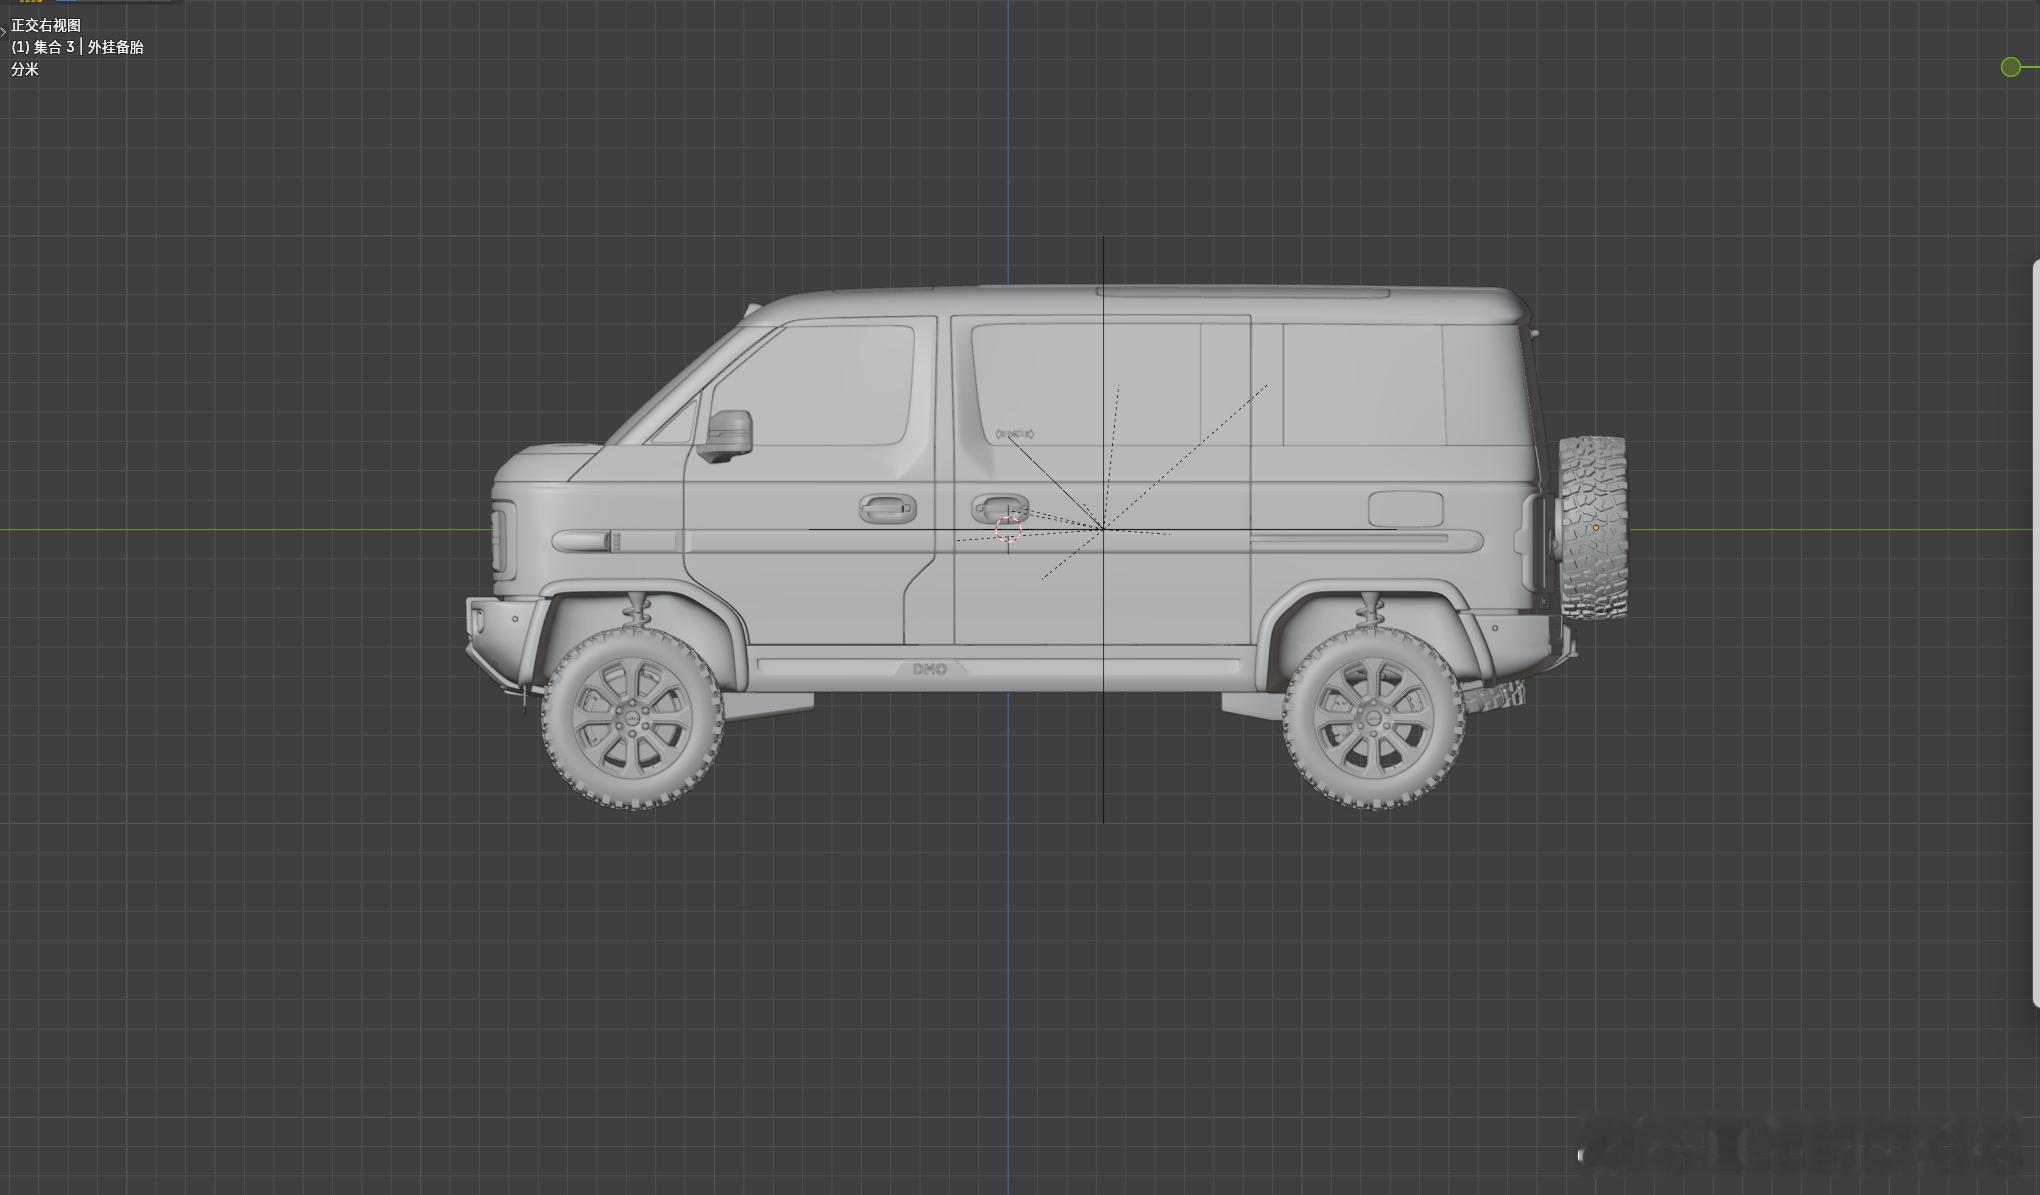Select the fuel filler cap panel
The height and width of the screenshot is (1195, 2040).
(x=1405, y=509)
